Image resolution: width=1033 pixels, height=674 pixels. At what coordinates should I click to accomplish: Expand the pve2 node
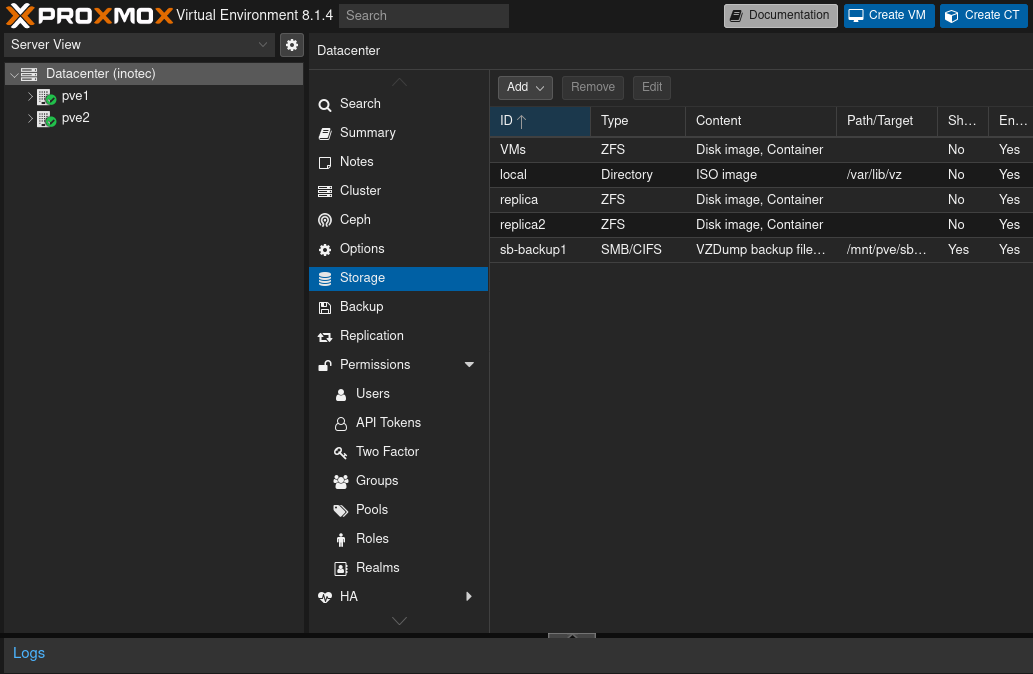pos(30,119)
